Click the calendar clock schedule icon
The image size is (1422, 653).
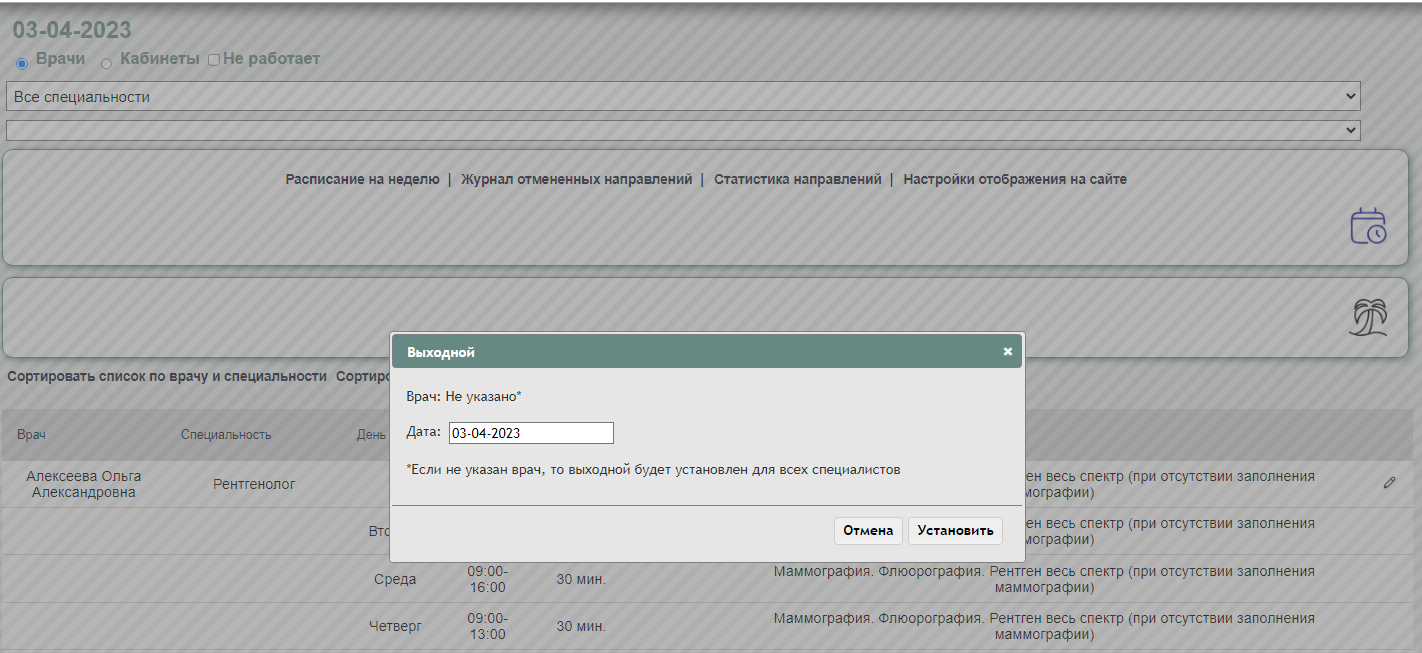[1368, 226]
